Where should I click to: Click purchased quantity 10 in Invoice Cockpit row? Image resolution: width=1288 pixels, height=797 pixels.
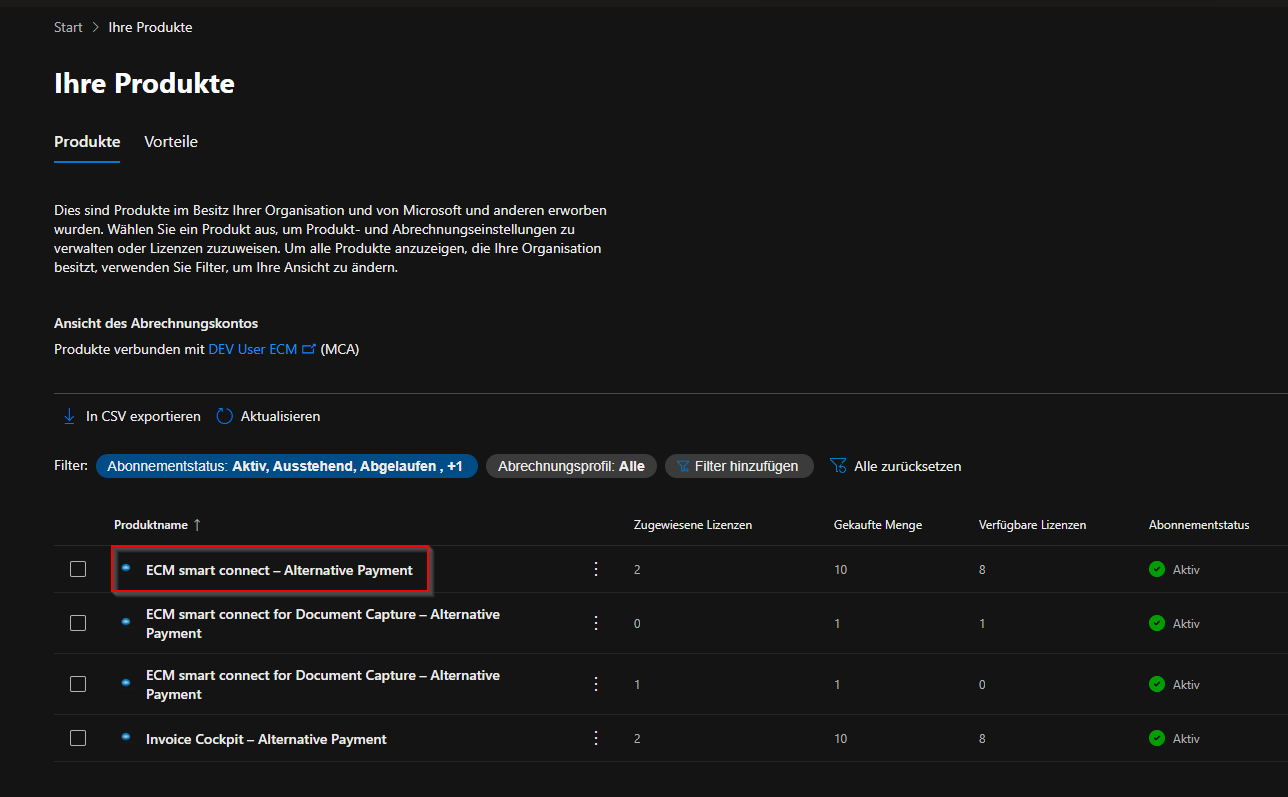(840, 739)
